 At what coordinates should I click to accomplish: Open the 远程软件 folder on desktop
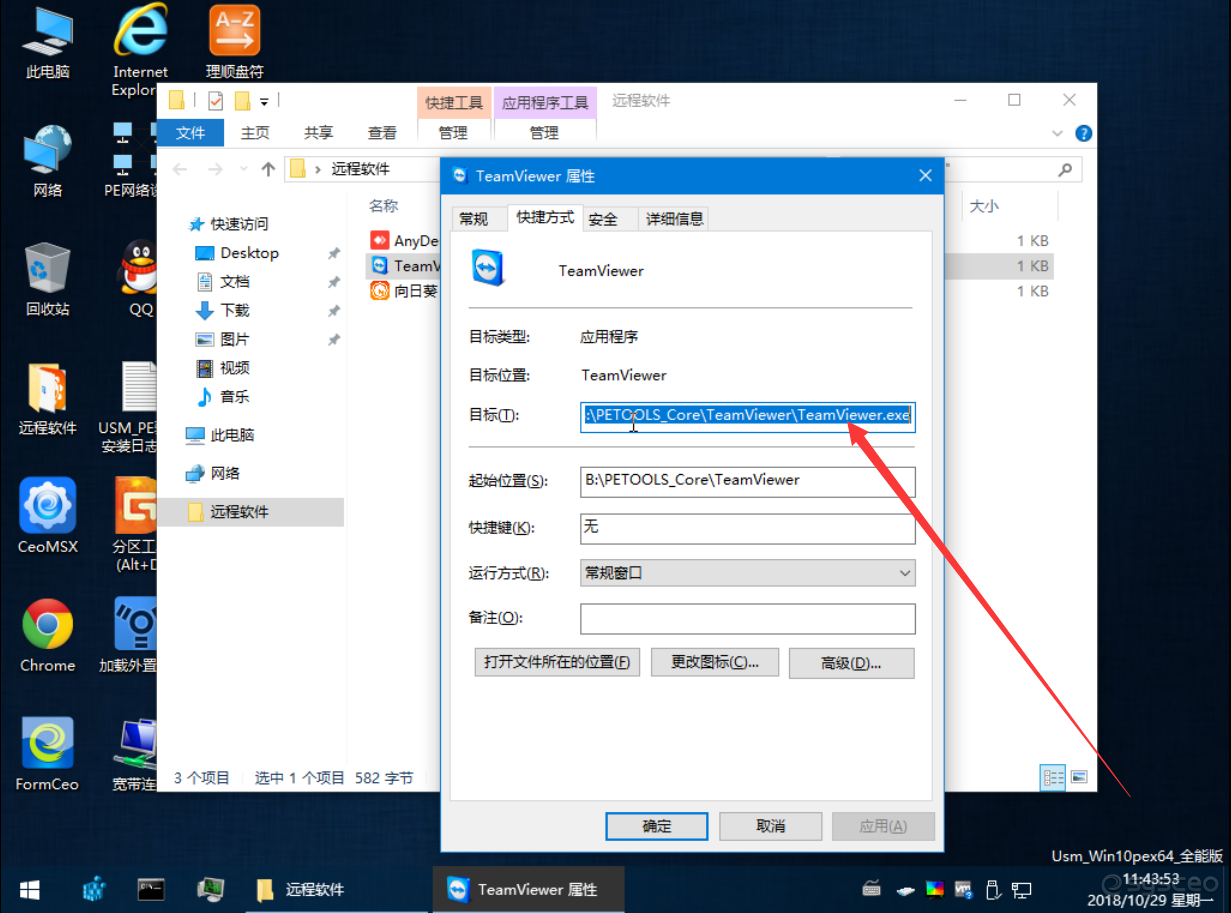[x=47, y=399]
